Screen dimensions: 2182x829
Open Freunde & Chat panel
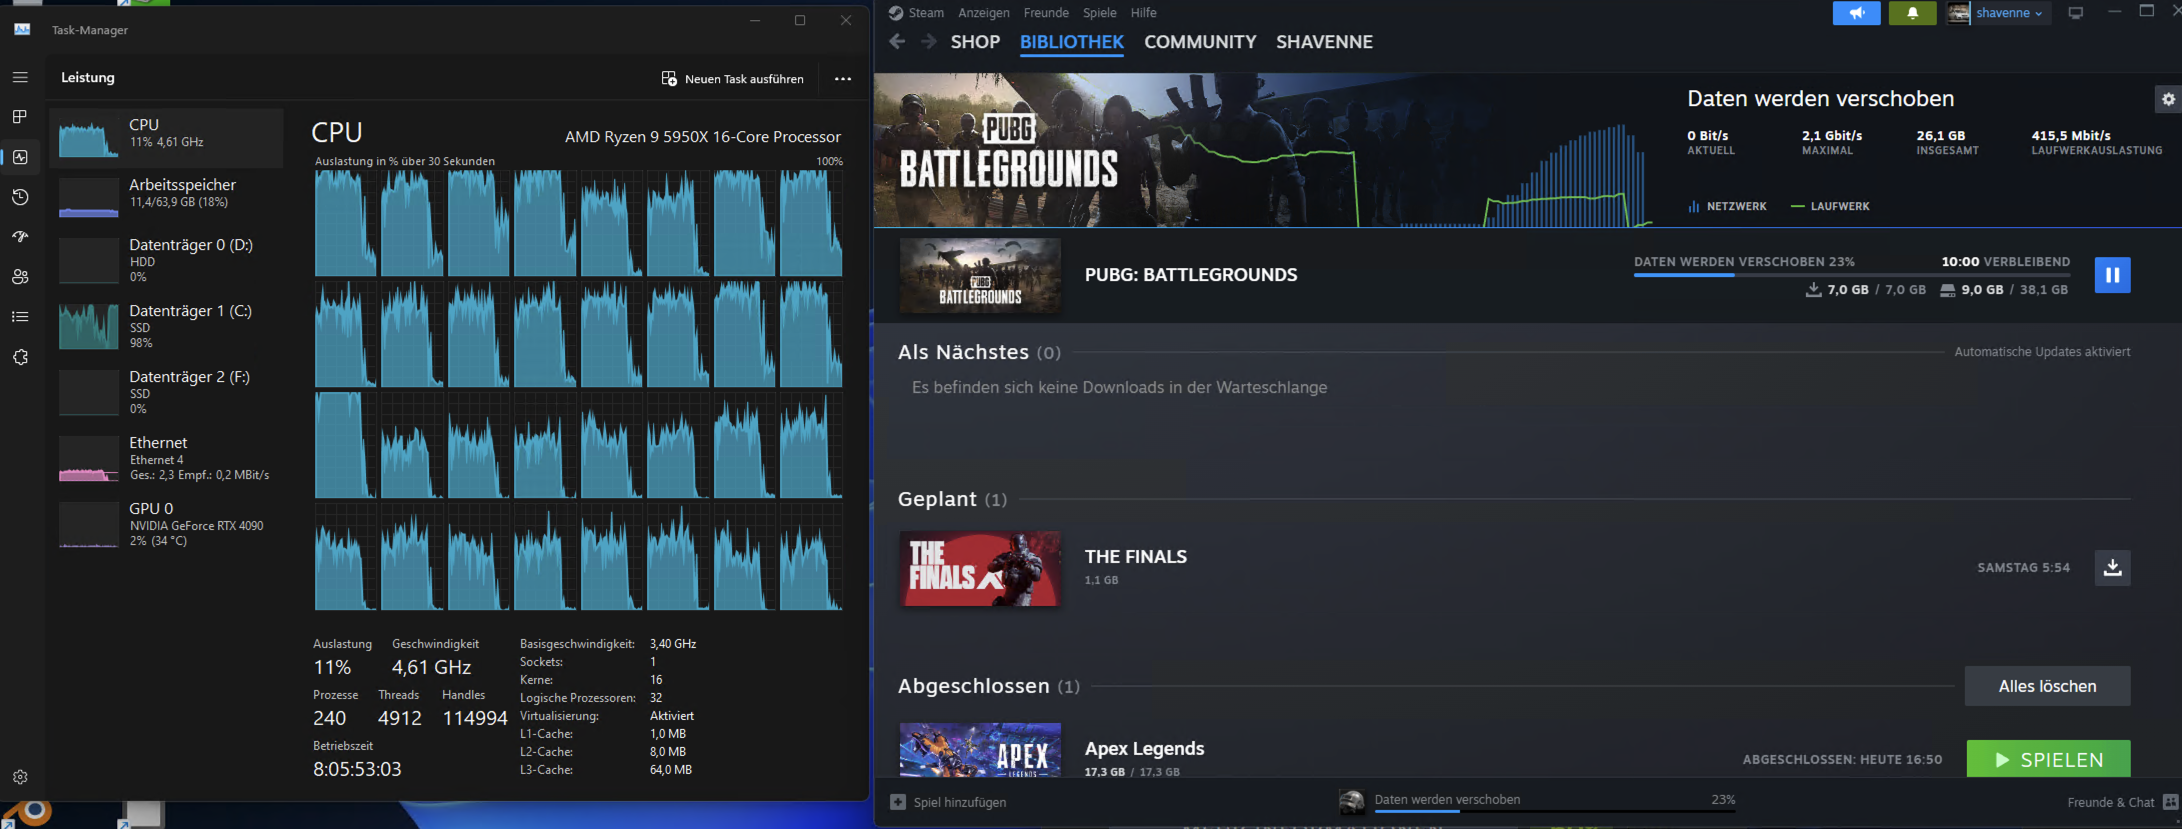point(2122,802)
